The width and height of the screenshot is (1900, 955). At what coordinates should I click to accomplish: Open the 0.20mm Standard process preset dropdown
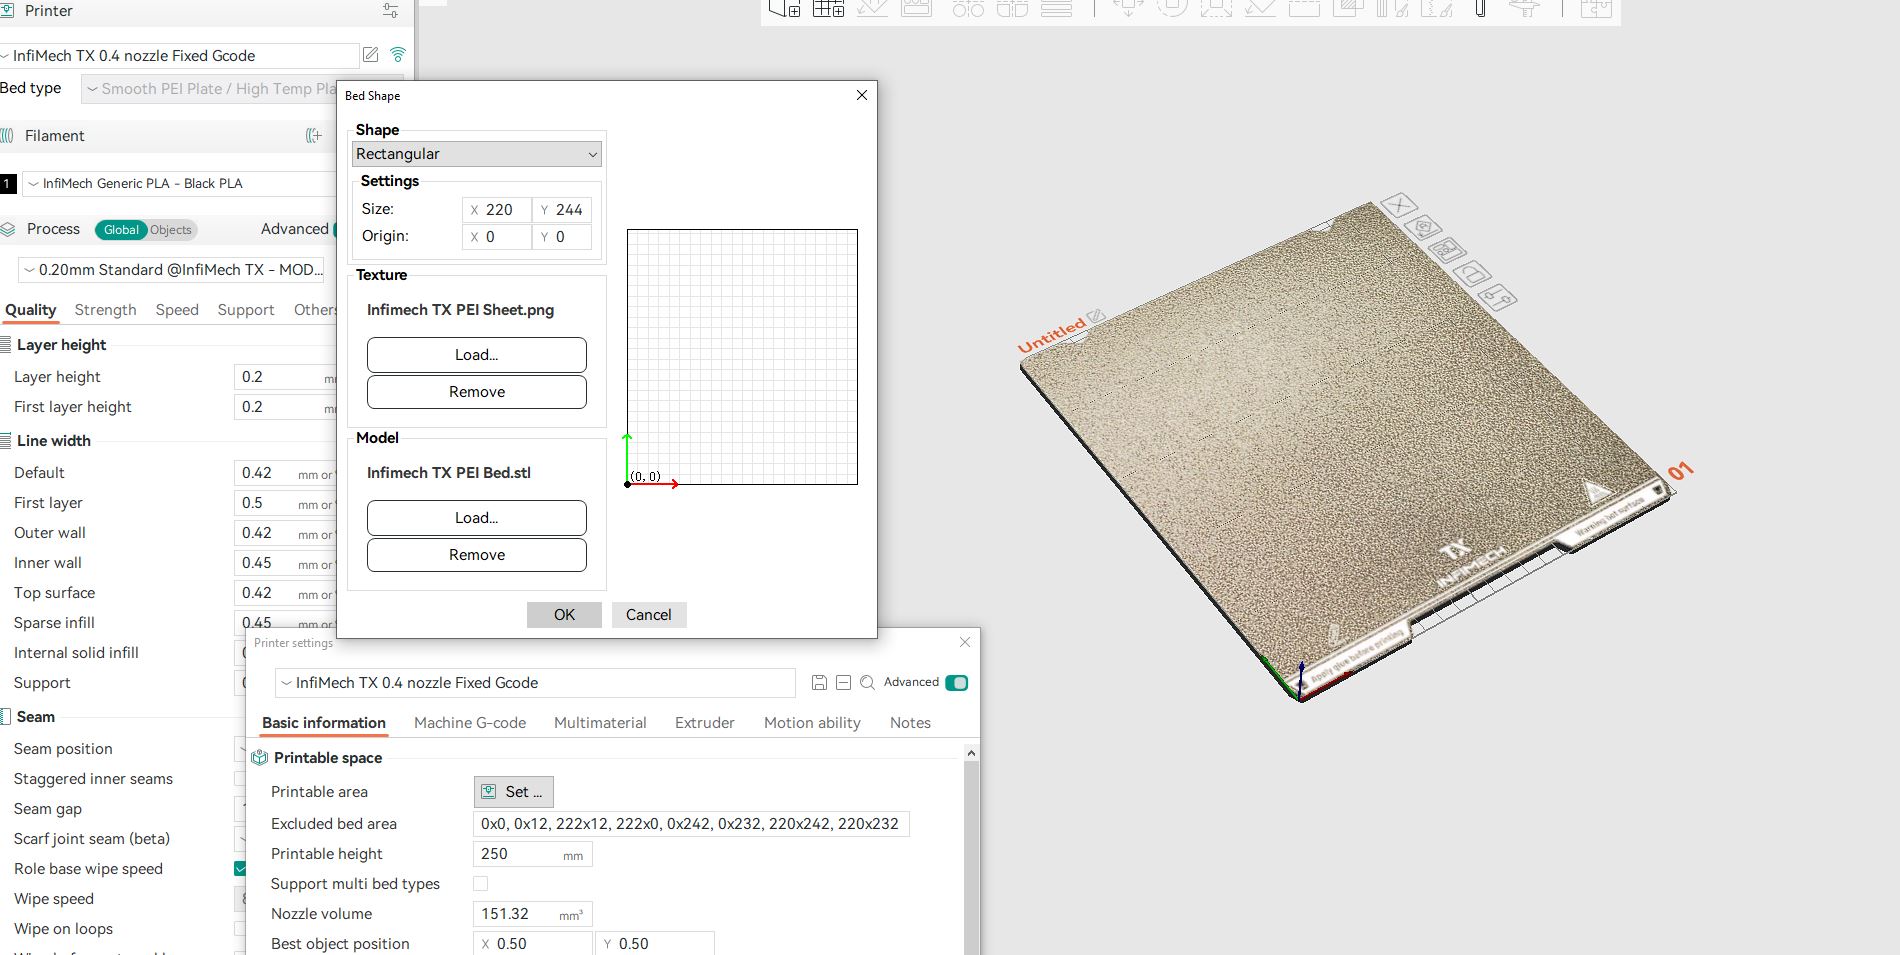172,270
